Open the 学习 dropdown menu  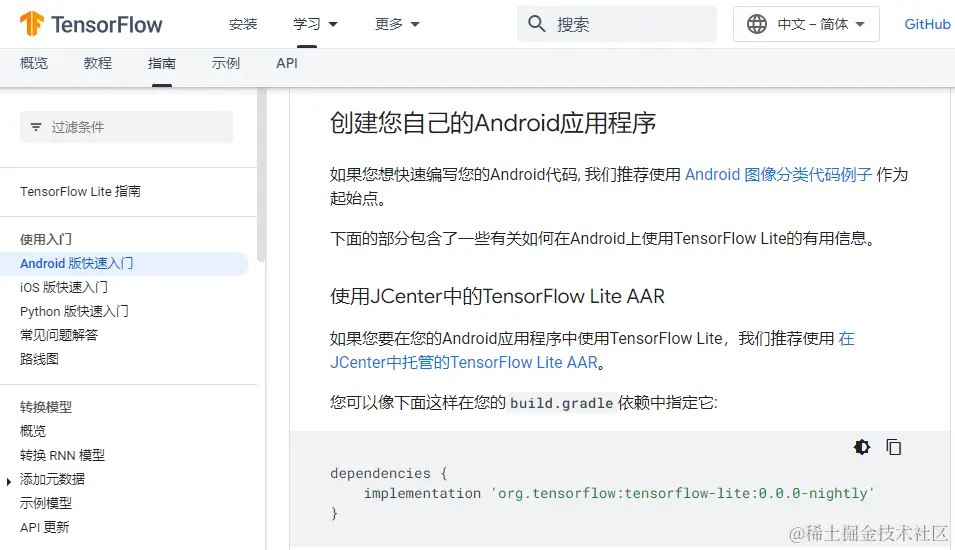pos(315,24)
